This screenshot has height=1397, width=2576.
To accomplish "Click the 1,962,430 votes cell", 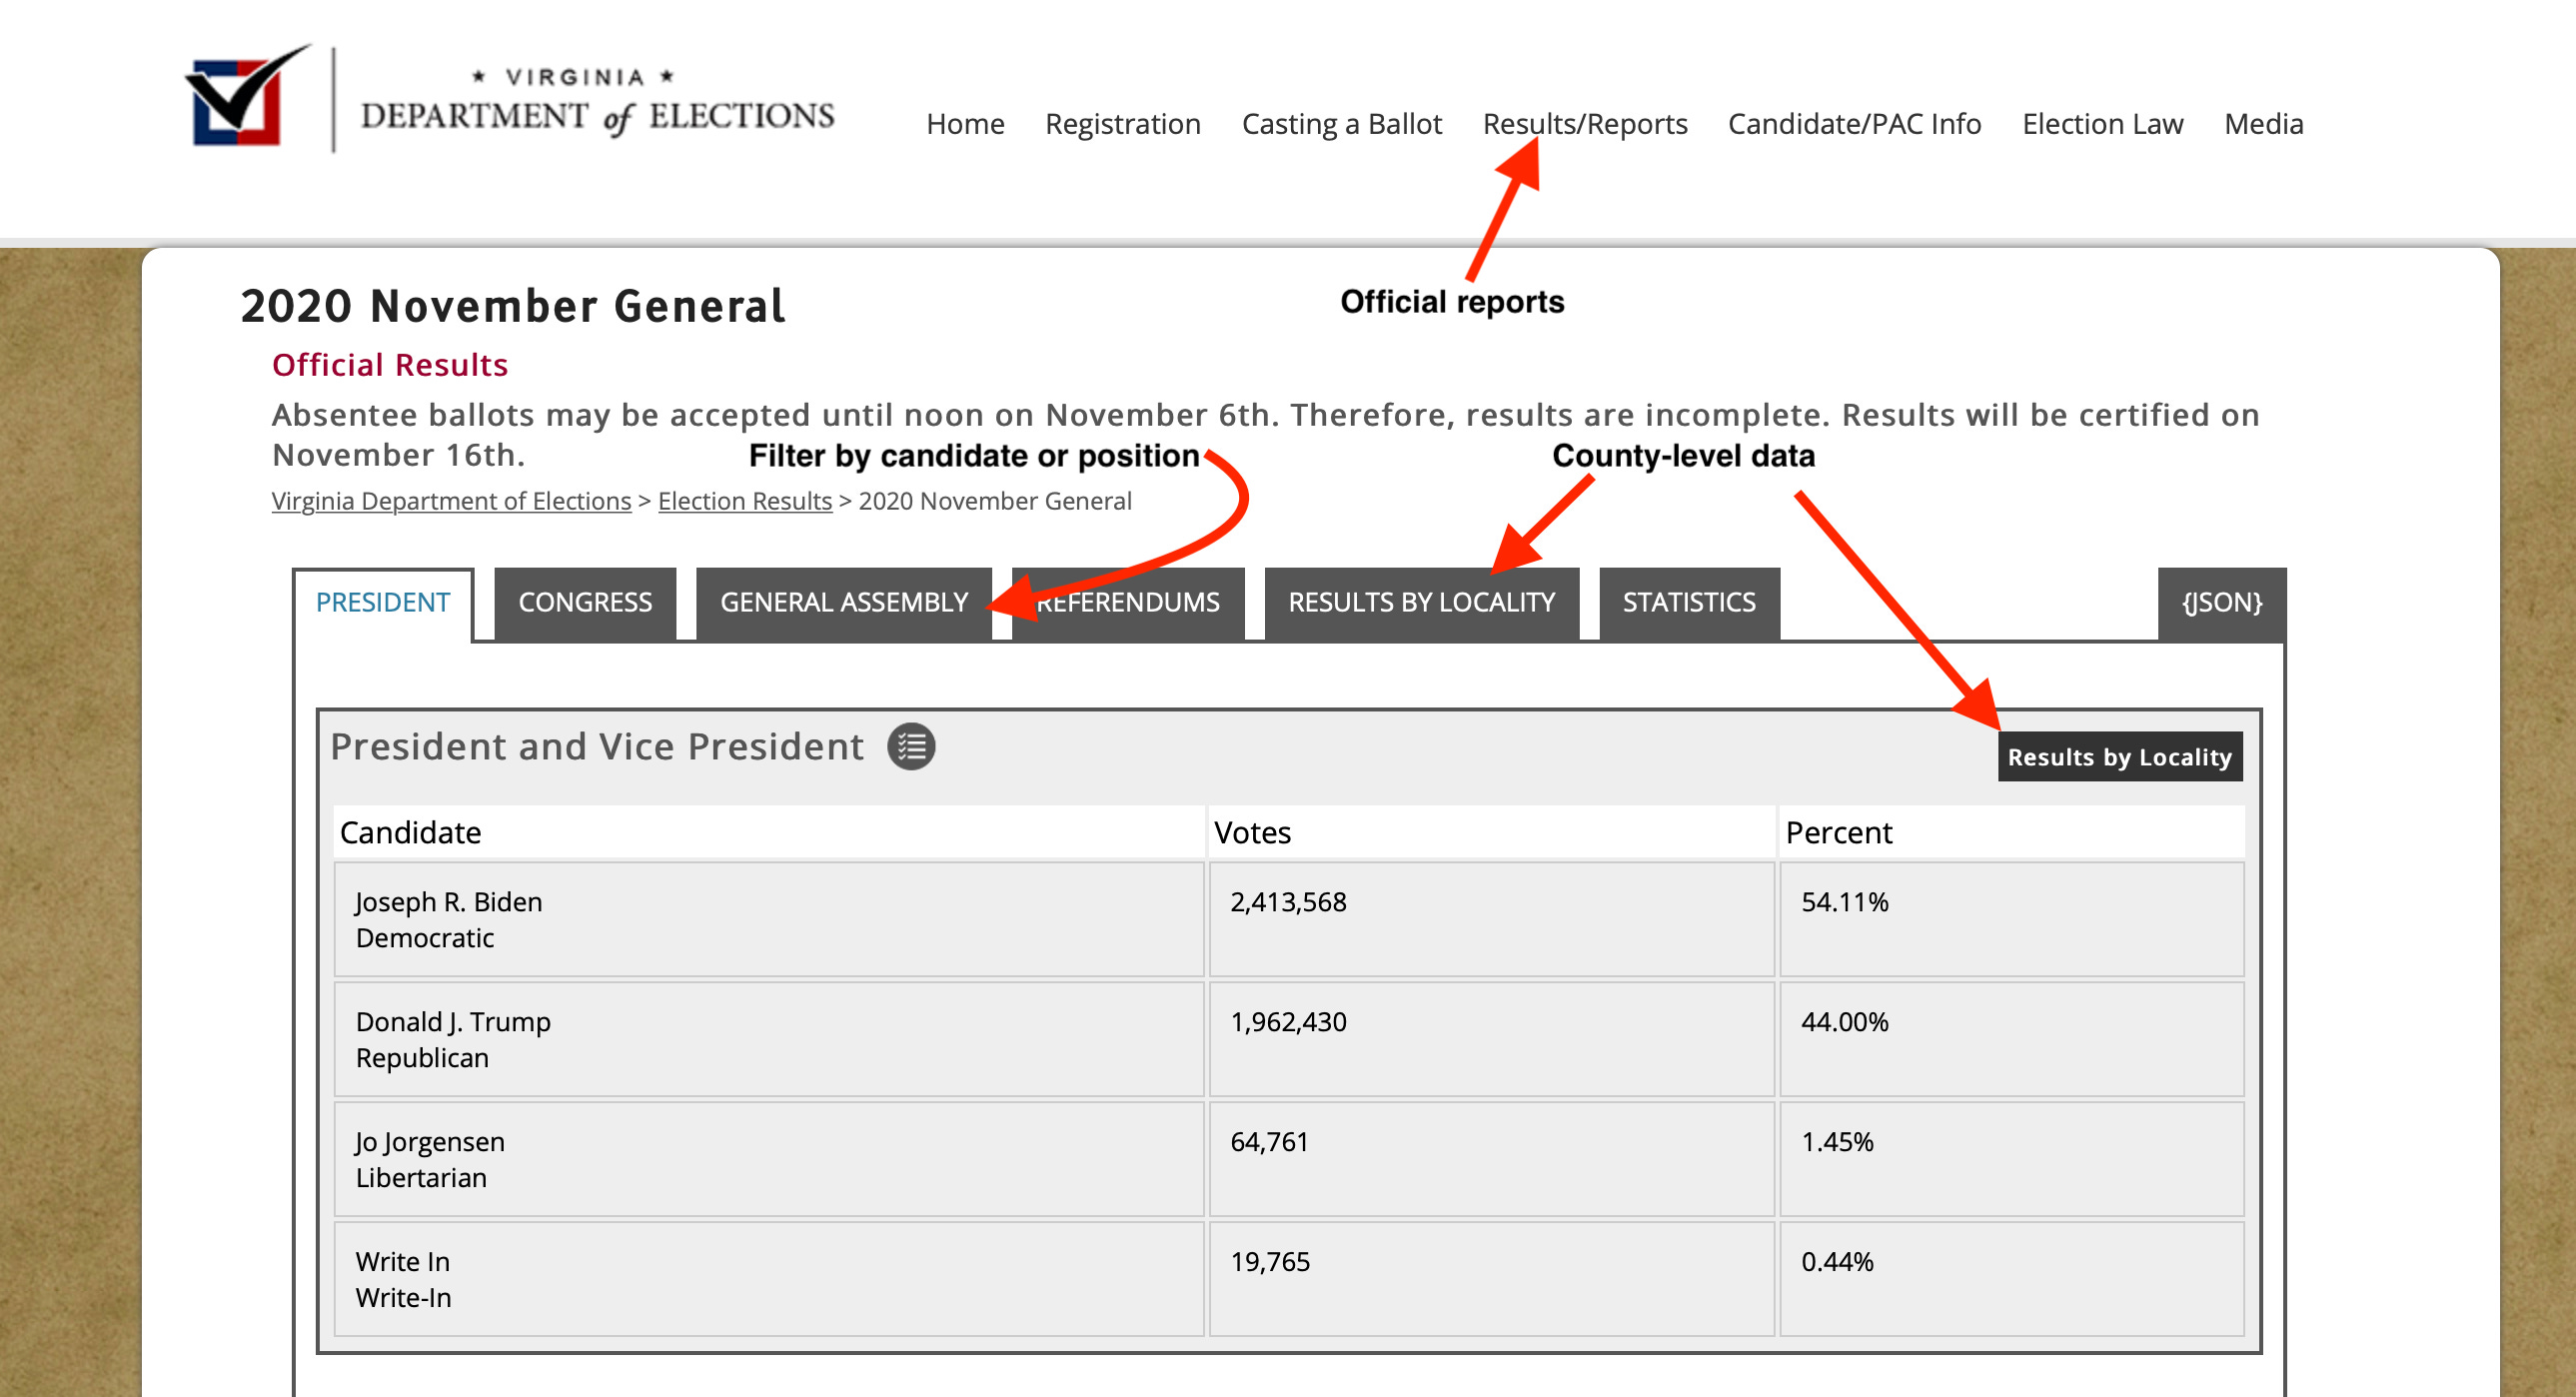I will coord(1491,1039).
